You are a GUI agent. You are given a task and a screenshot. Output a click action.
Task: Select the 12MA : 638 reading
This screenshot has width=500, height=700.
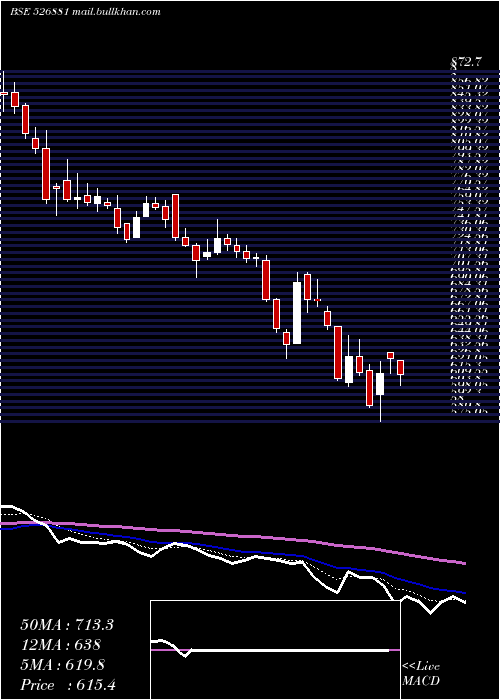(61, 645)
